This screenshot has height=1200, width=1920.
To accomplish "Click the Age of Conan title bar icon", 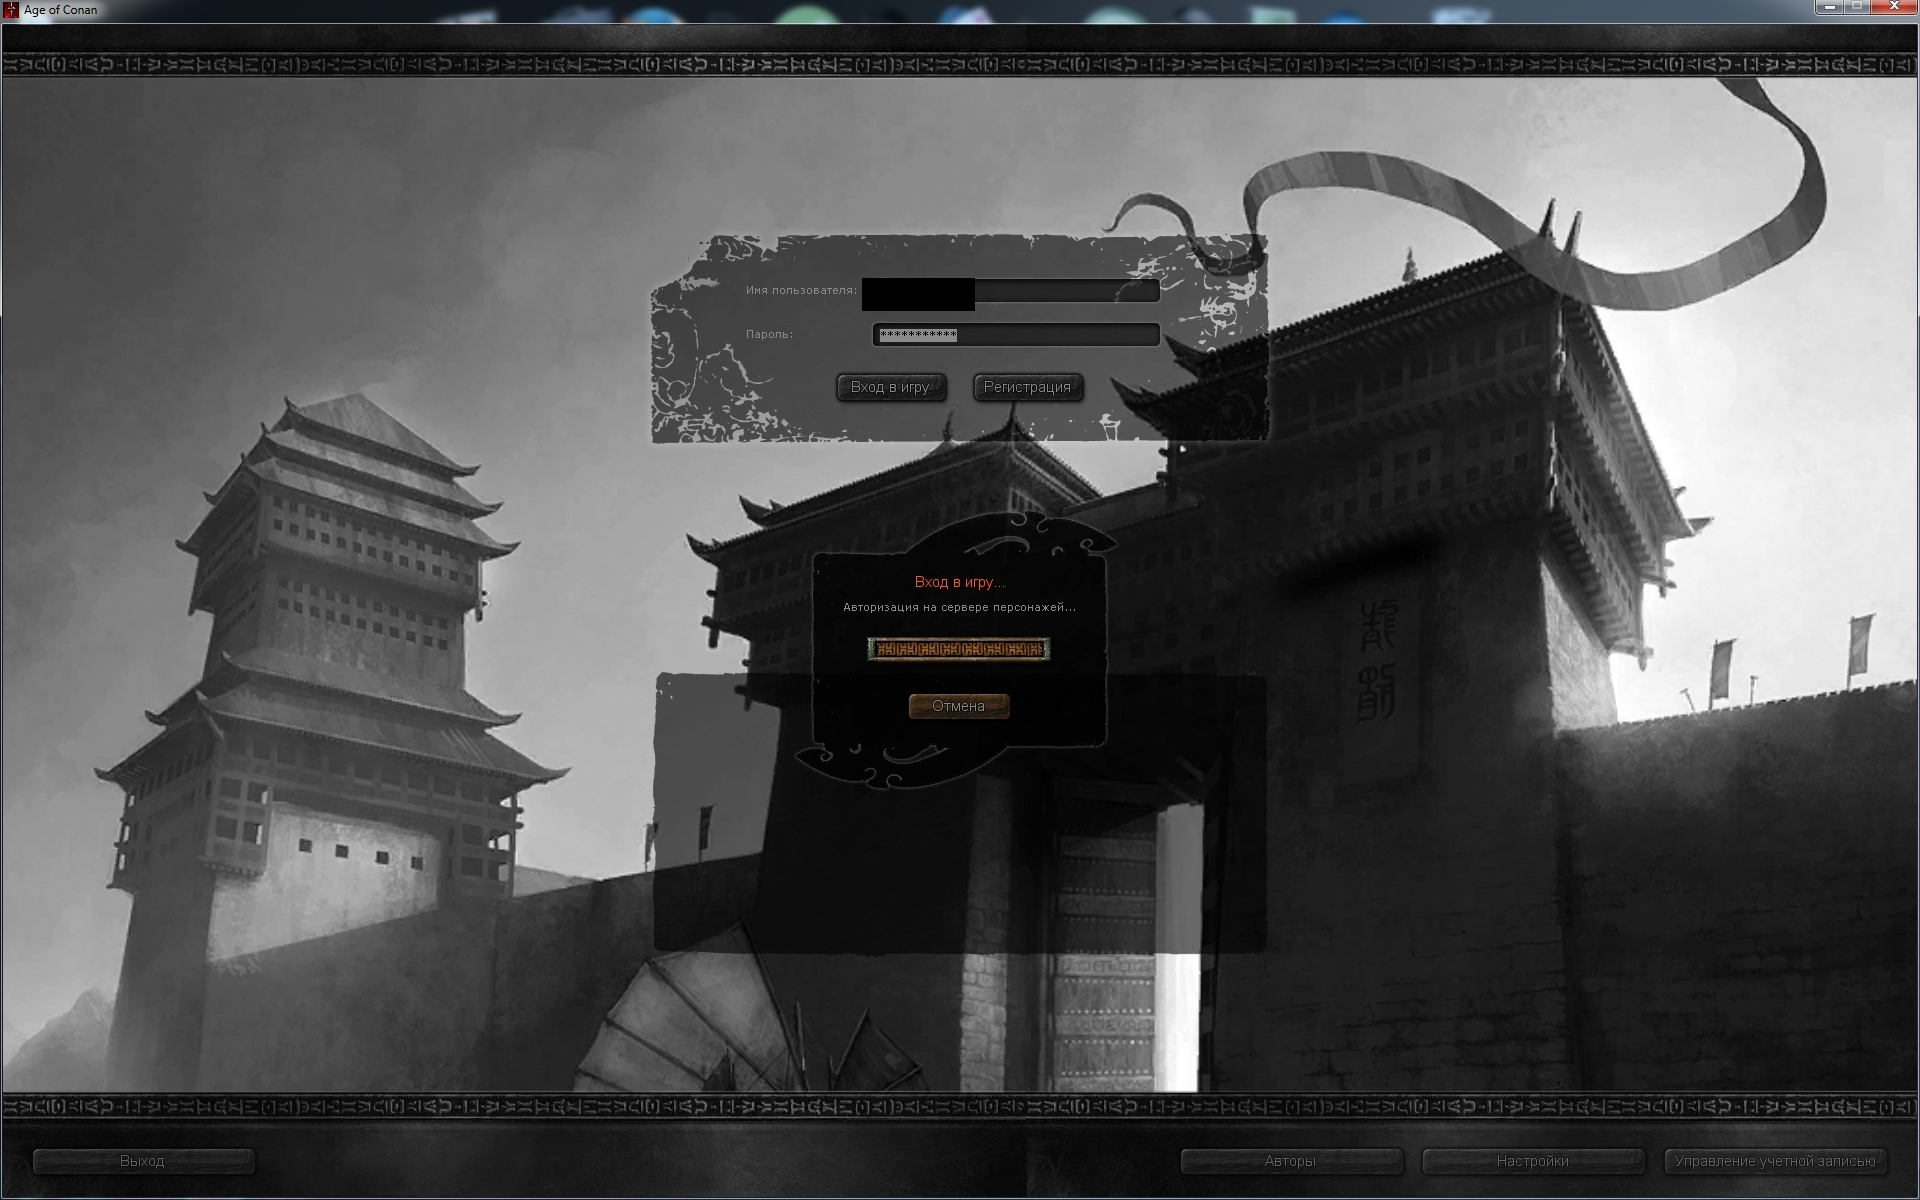I will (x=11, y=10).
